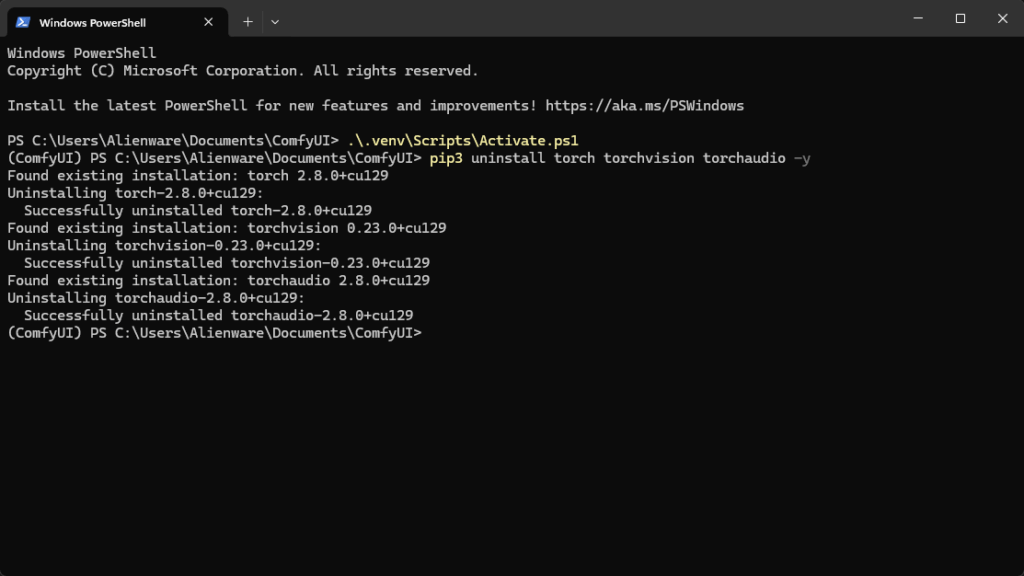
Task: Click the Microsoft Corporation copyright line
Action: (x=242, y=71)
